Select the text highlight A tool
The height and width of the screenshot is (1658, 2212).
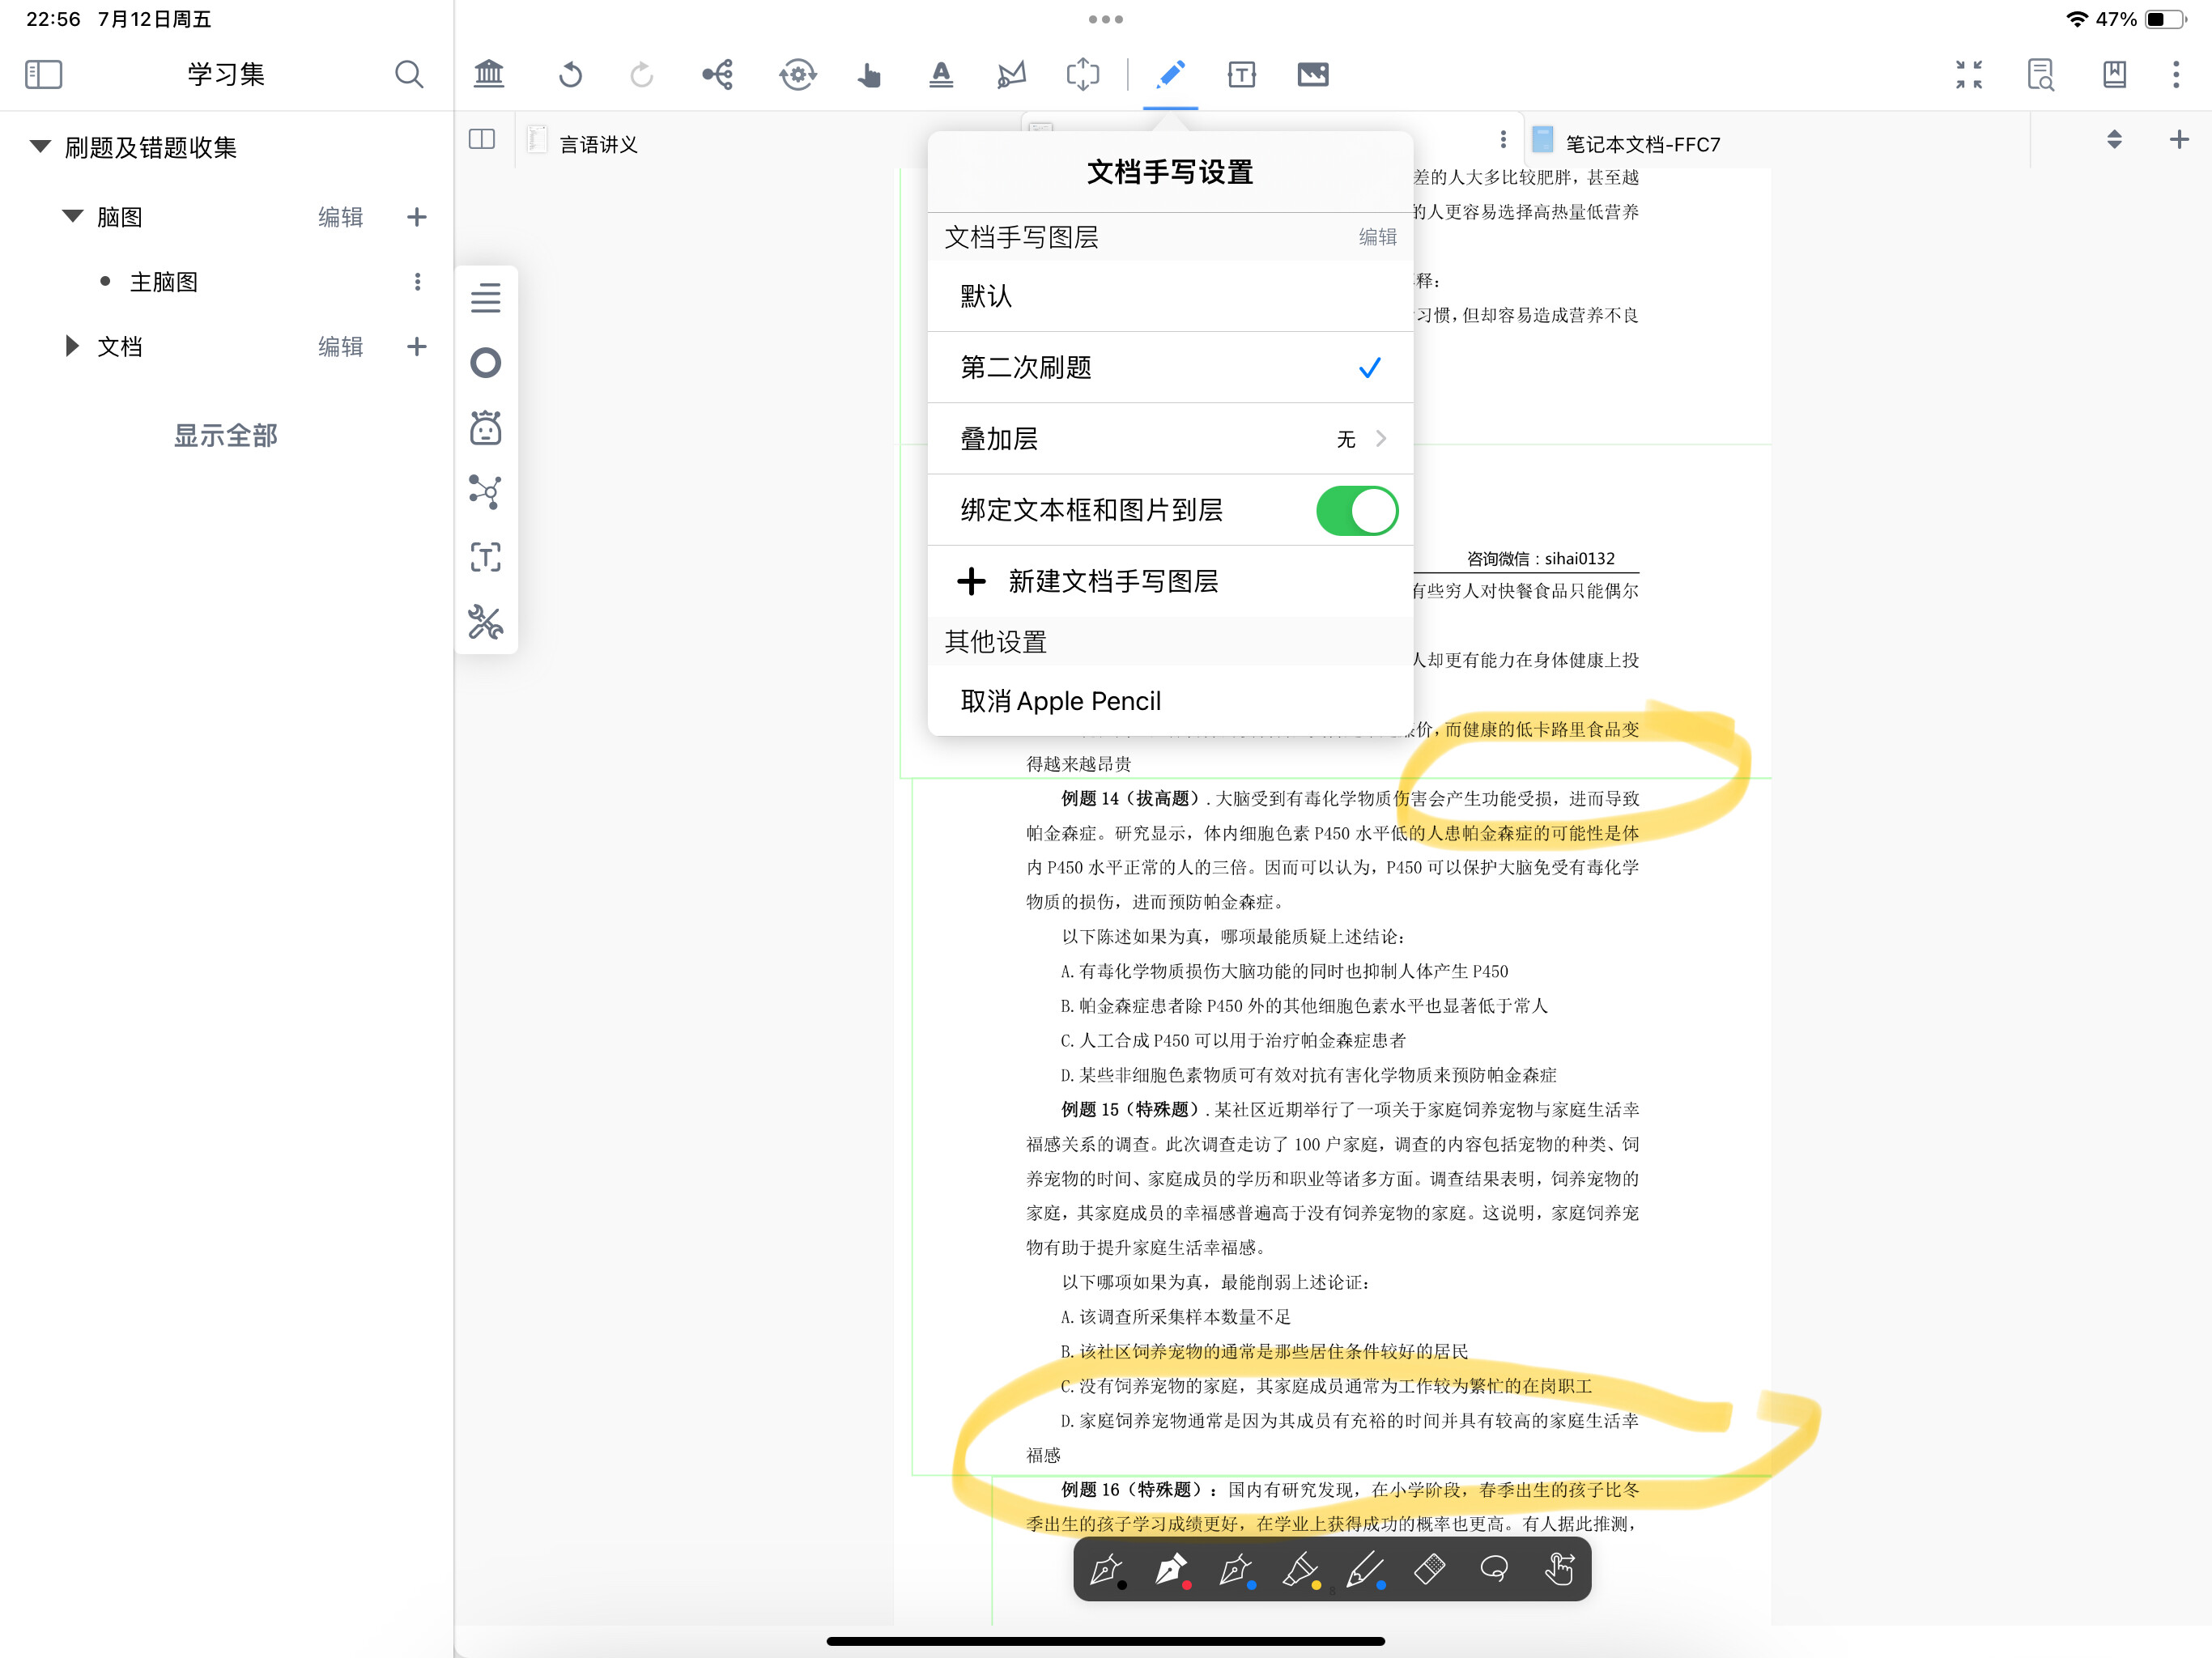tap(941, 74)
